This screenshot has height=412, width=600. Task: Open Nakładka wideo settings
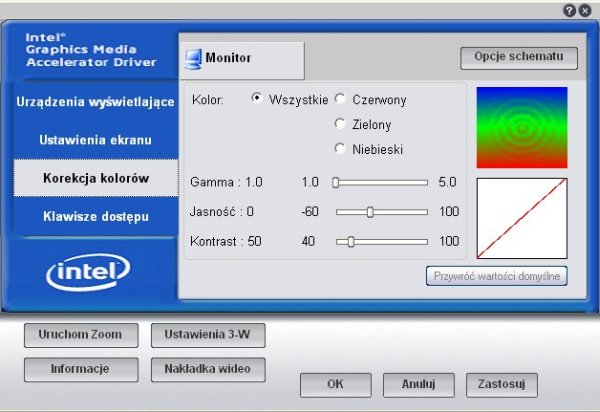208,370
